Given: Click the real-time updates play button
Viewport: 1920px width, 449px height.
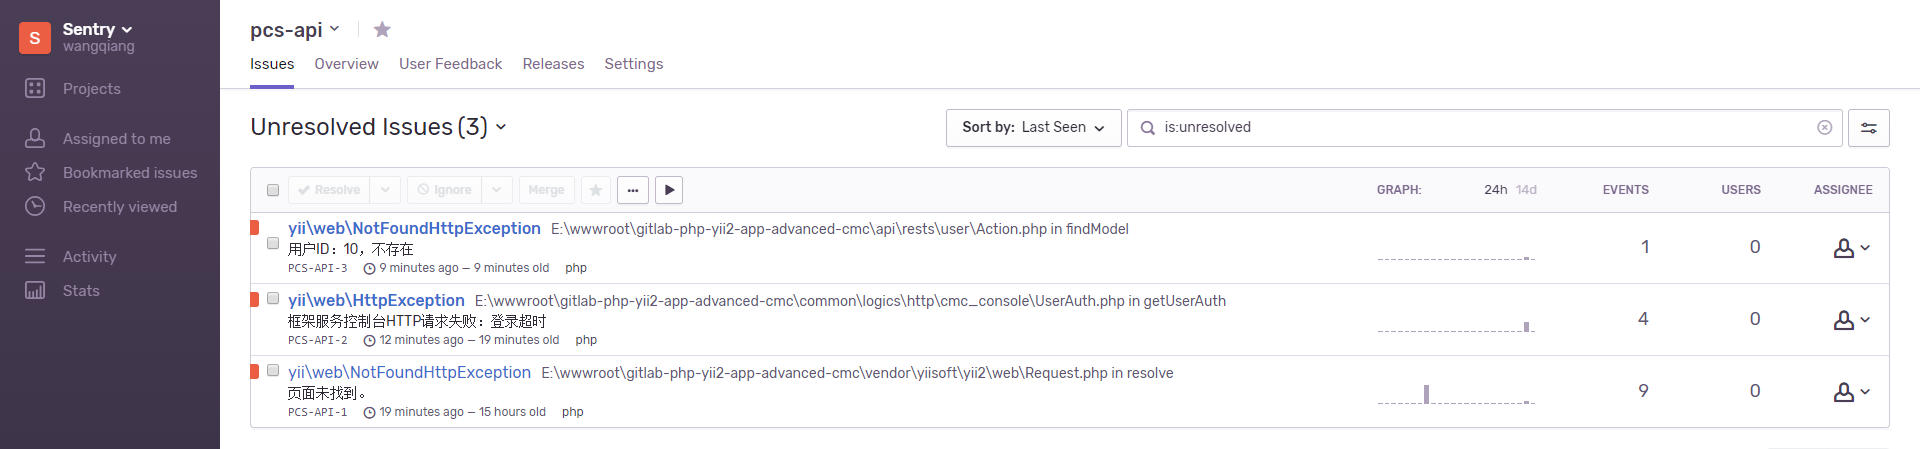Looking at the screenshot, I should 669,190.
